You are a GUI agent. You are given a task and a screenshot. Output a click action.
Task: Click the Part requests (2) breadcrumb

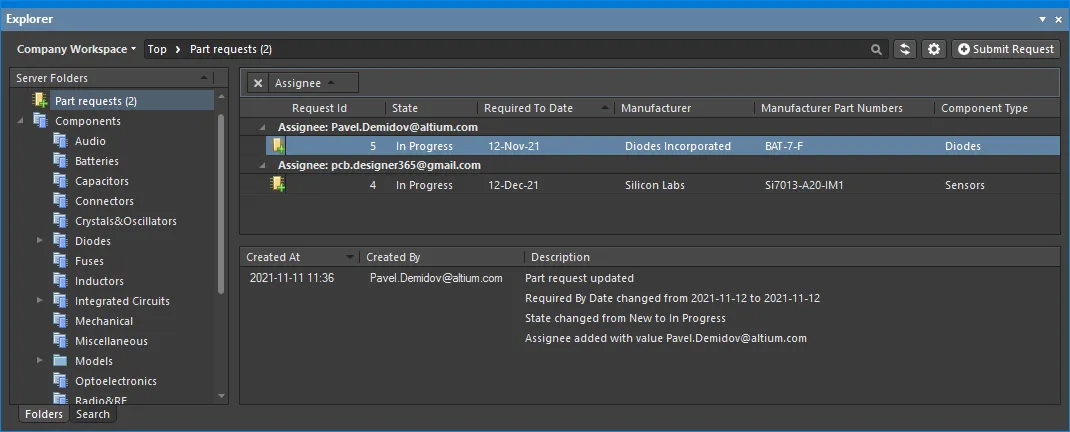[231, 49]
